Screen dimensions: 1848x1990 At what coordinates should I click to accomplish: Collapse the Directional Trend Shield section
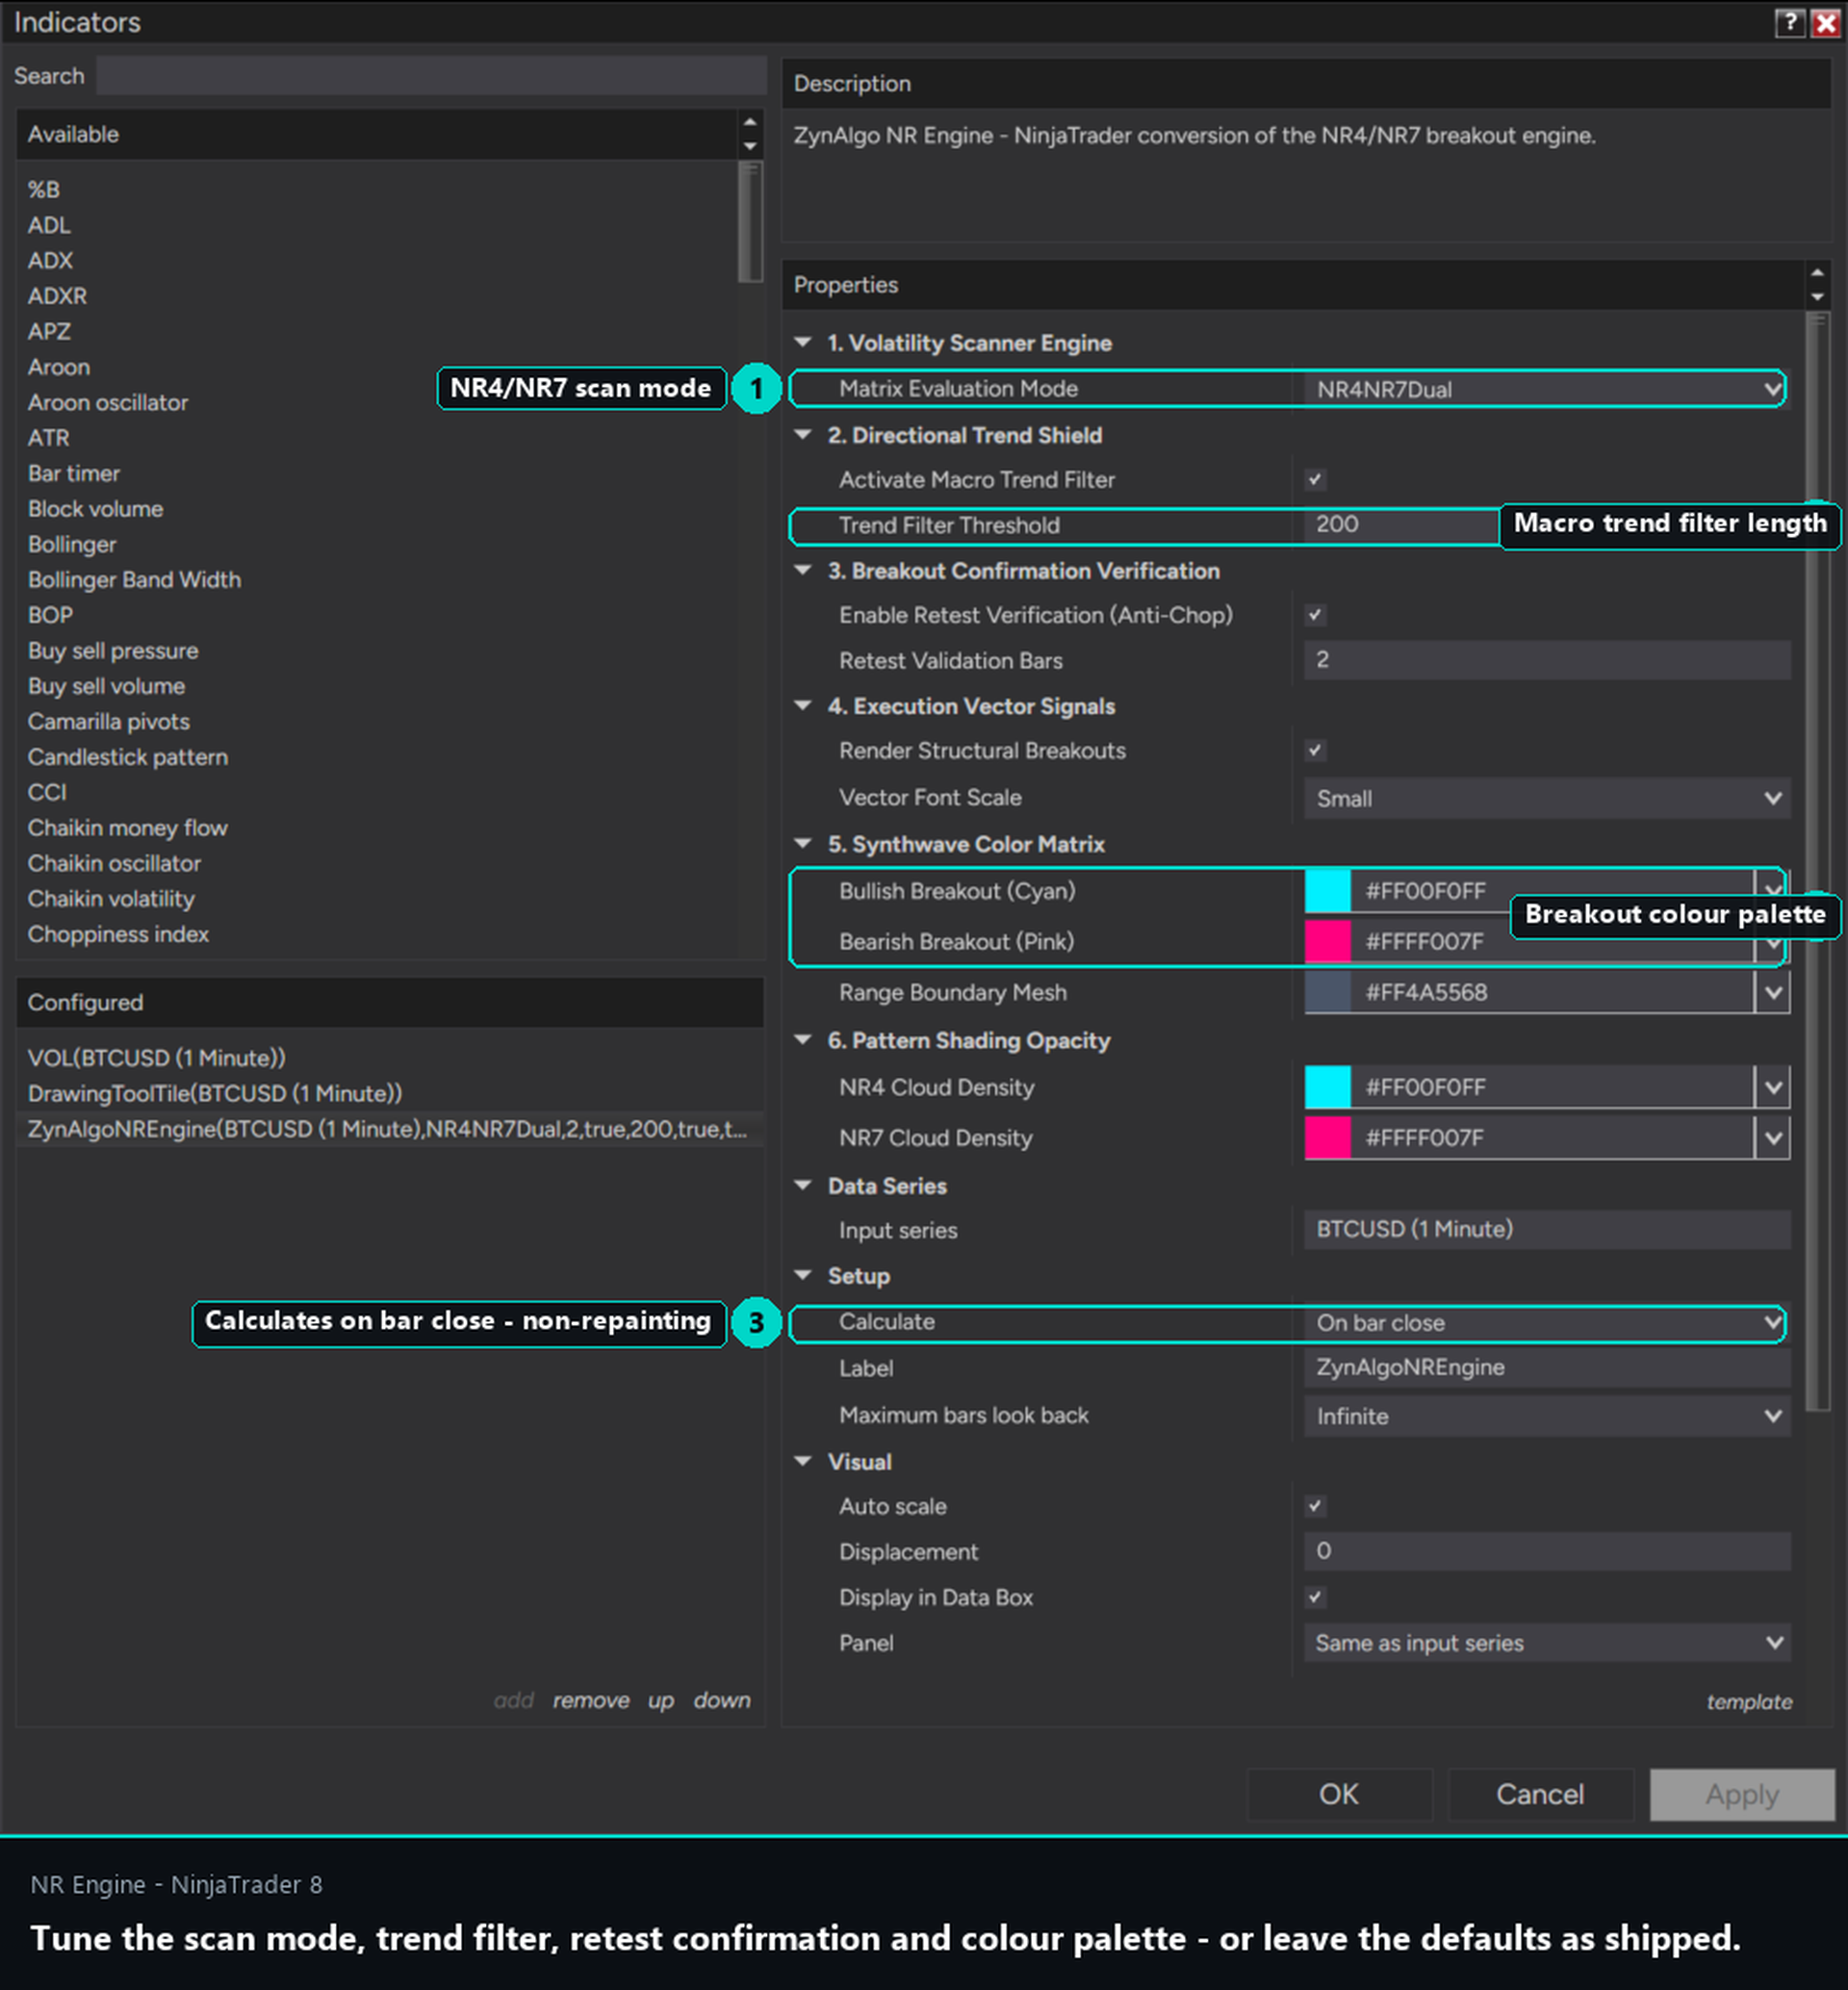(x=802, y=434)
